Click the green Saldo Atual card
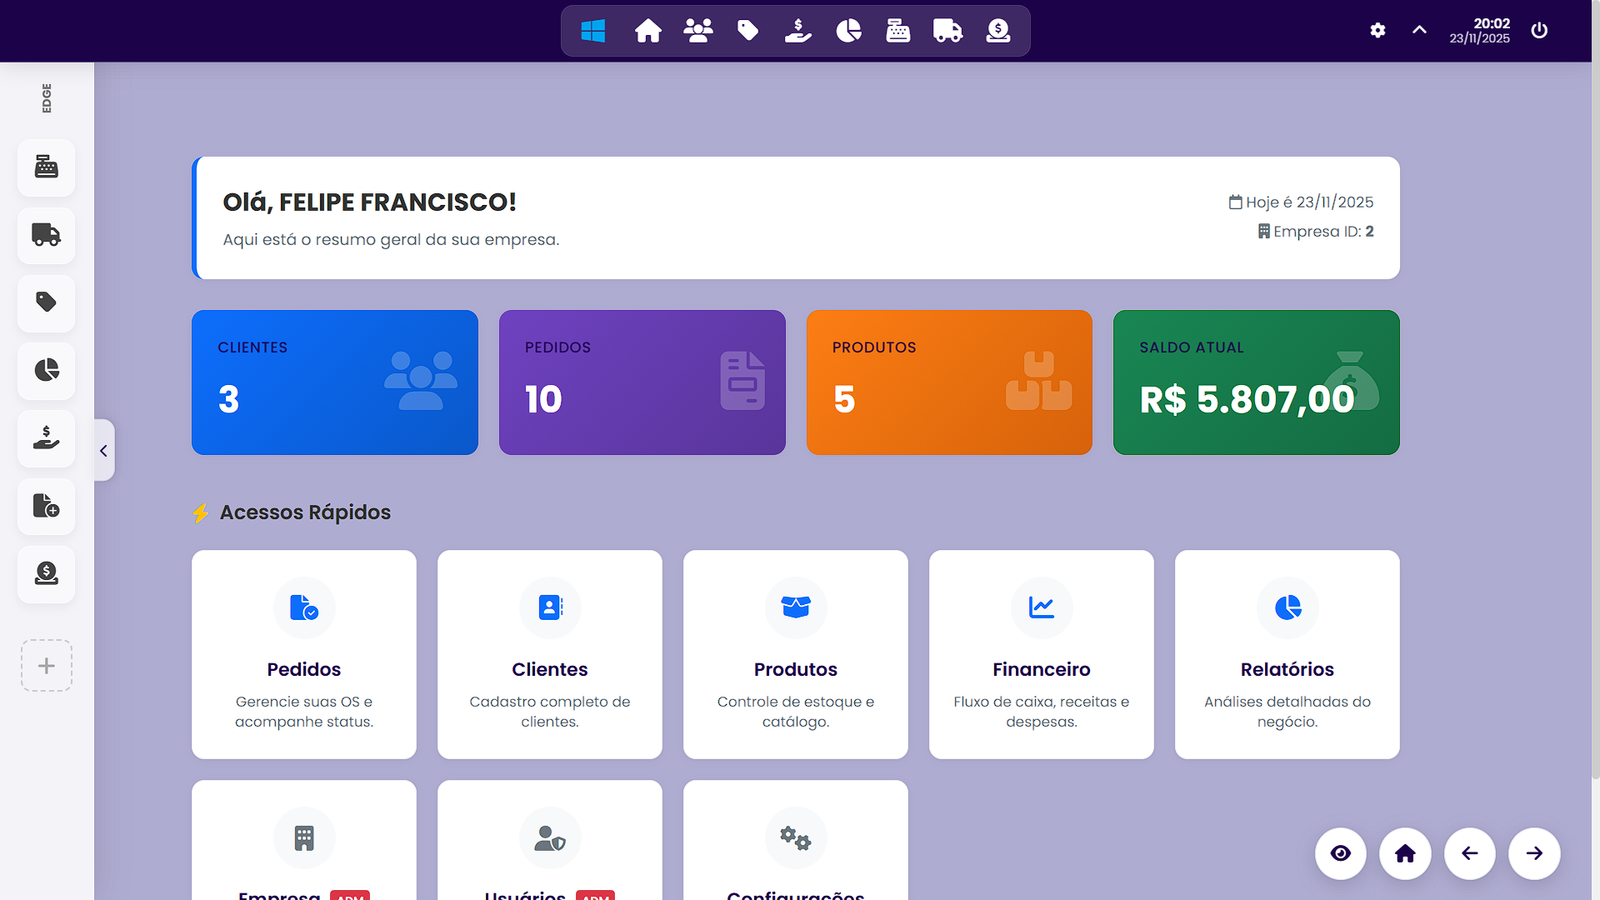Image resolution: width=1600 pixels, height=900 pixels. 1256,382
